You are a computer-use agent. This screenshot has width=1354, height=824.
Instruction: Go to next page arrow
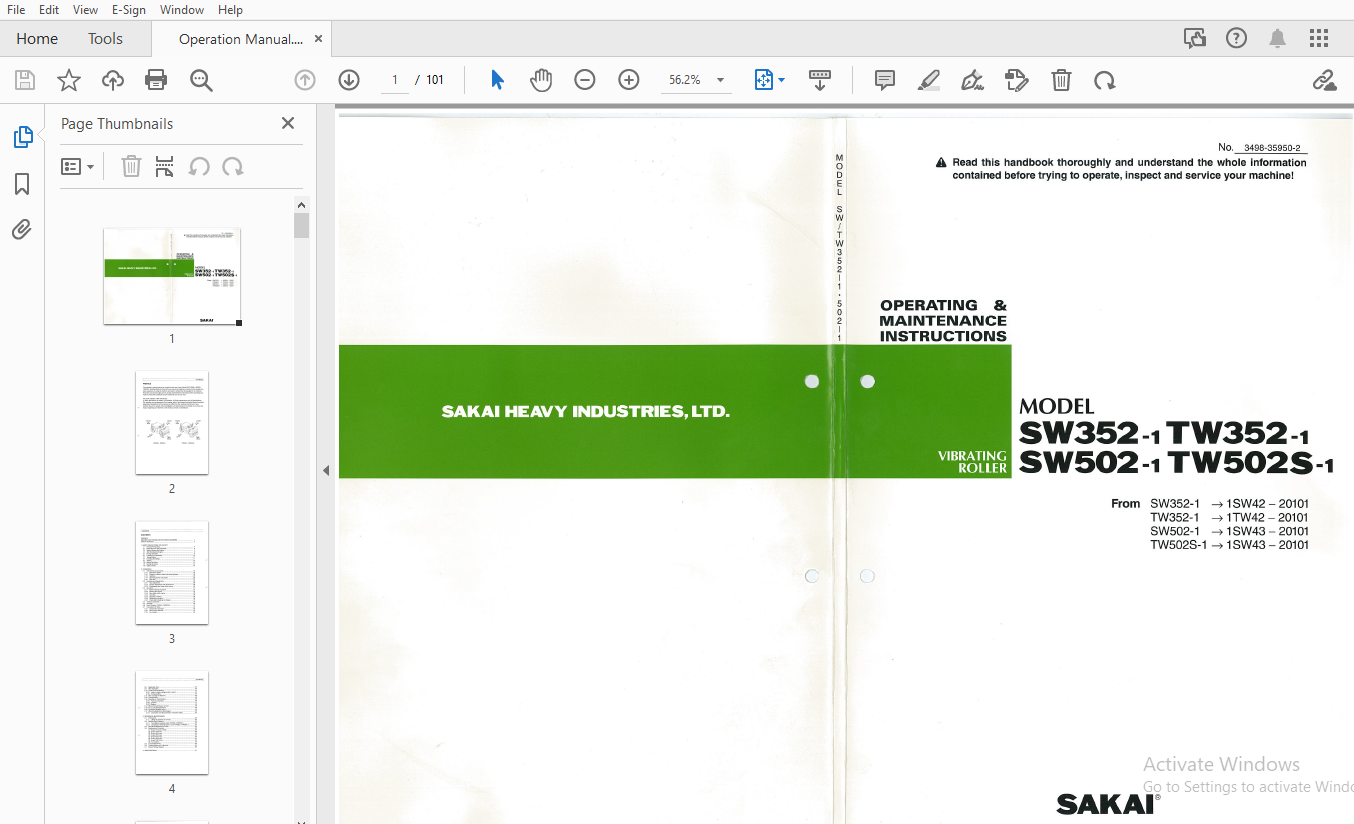coord(349,80)
